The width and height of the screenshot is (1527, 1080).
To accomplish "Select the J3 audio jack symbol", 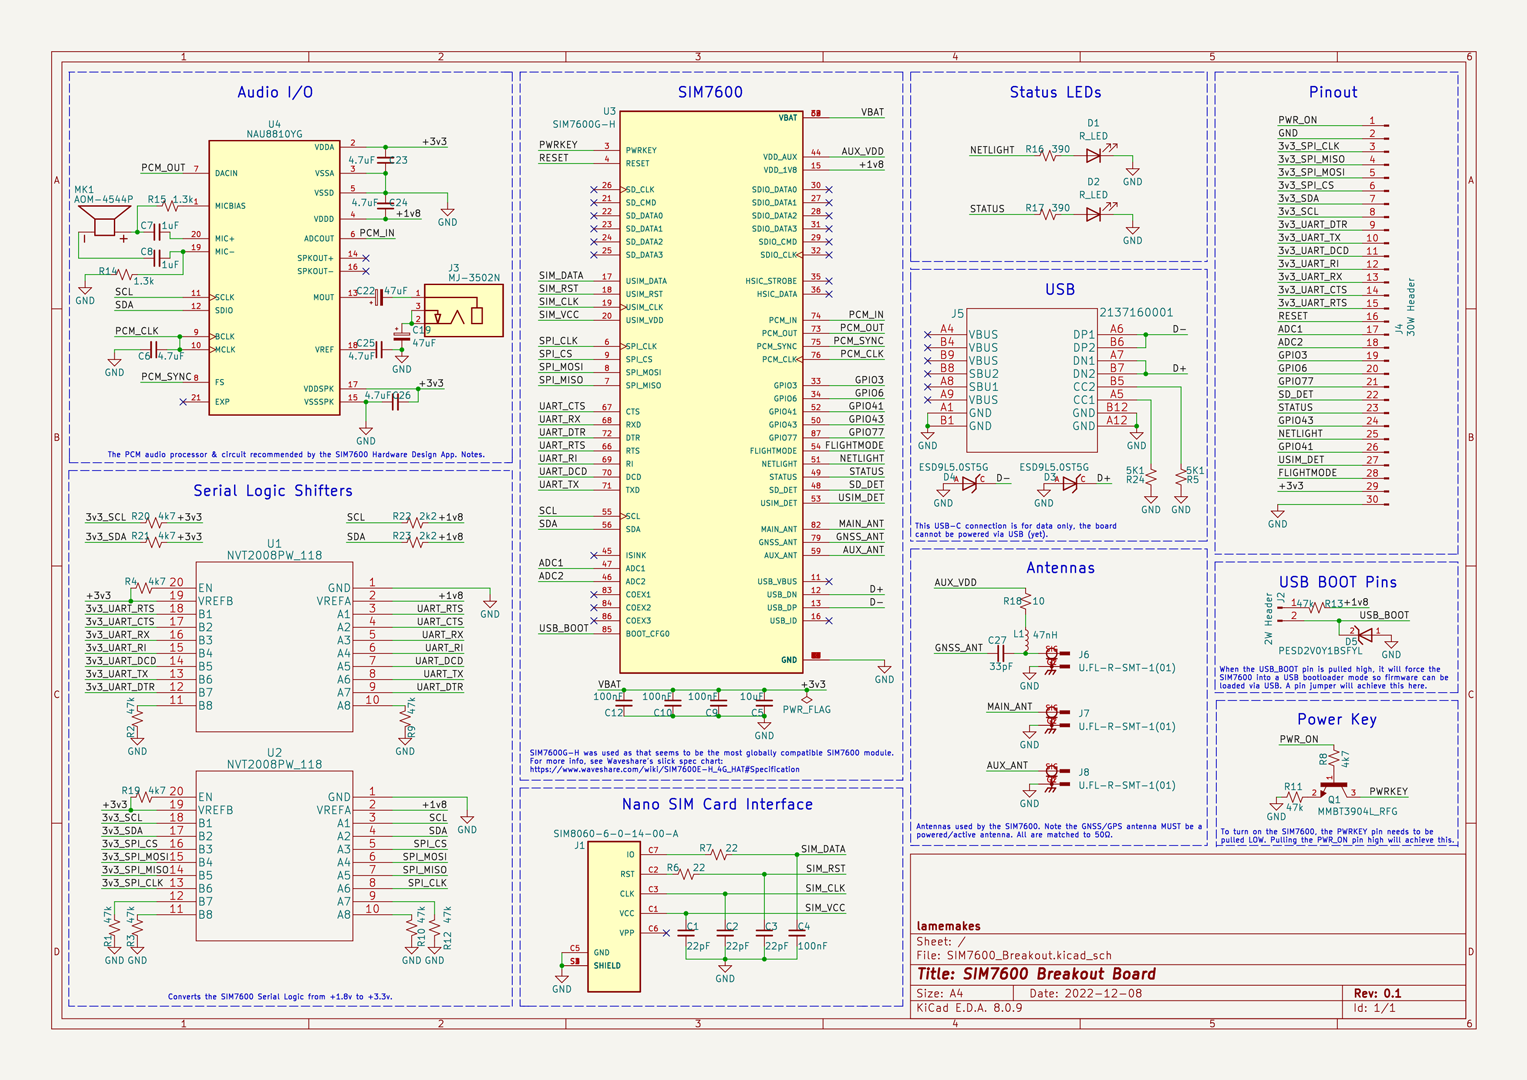I will pyautogui.click(x=462, y=310).
